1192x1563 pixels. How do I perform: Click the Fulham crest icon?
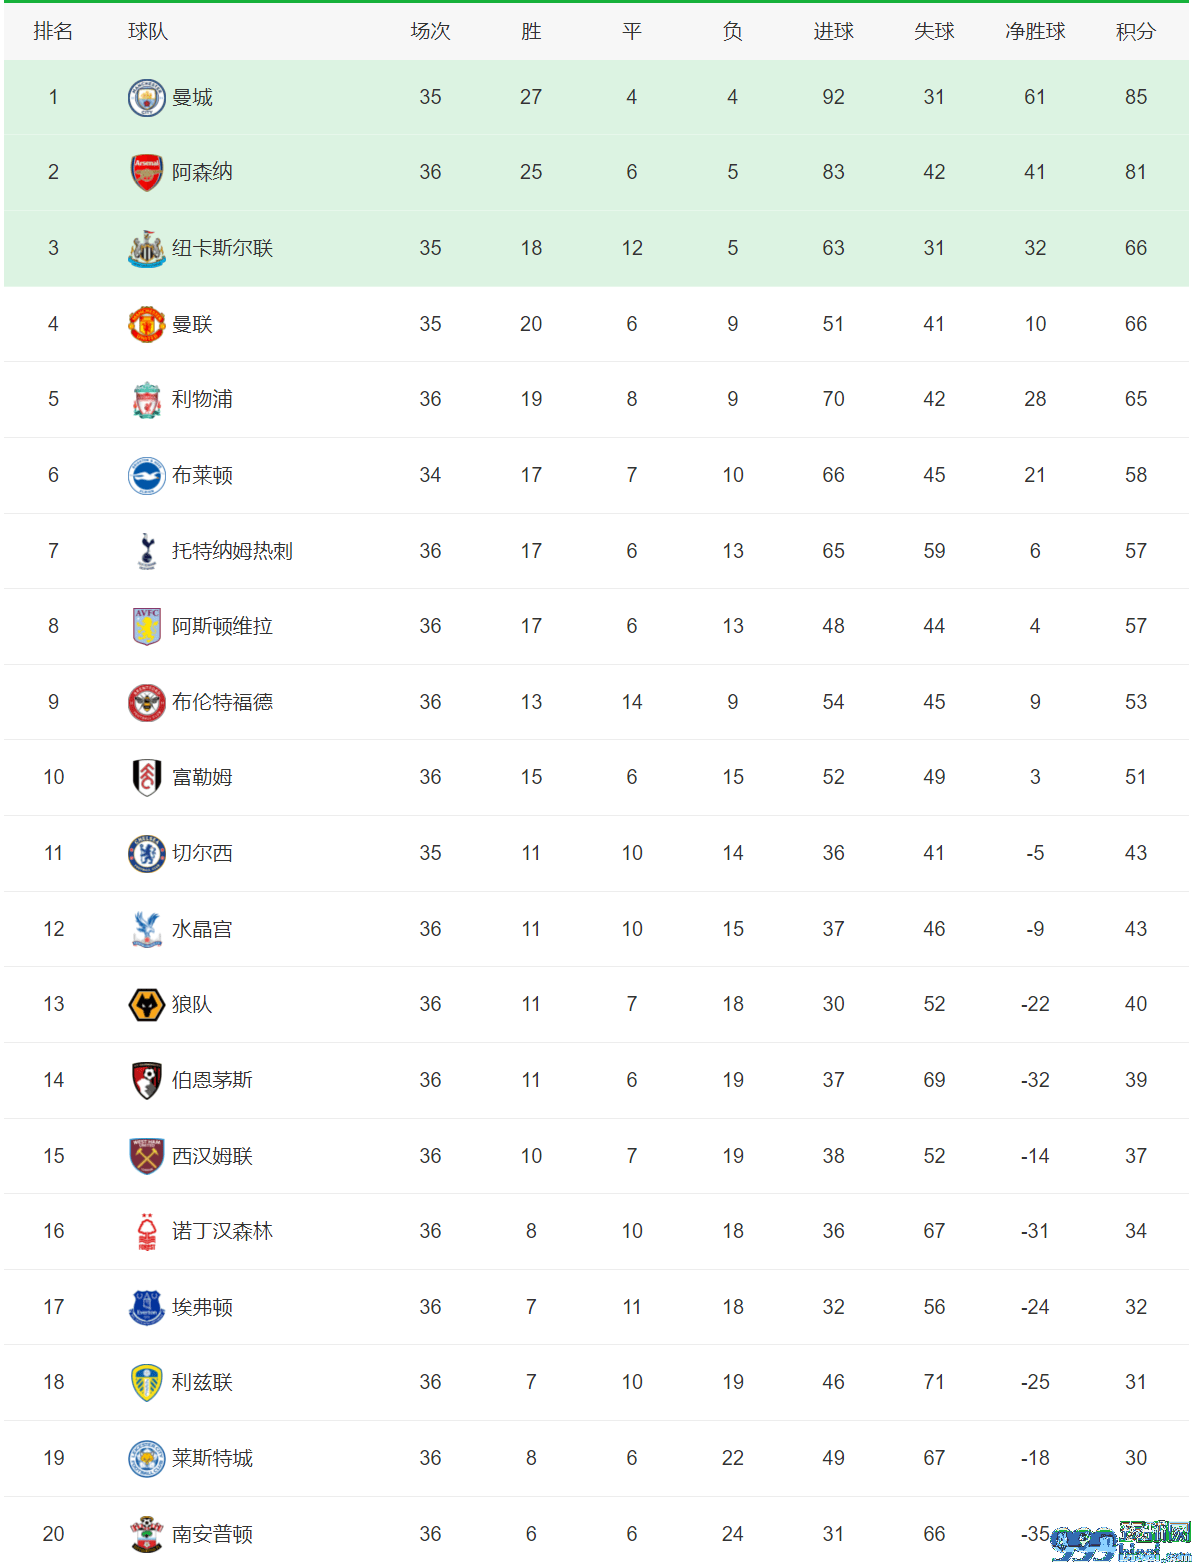click(147, 778)
